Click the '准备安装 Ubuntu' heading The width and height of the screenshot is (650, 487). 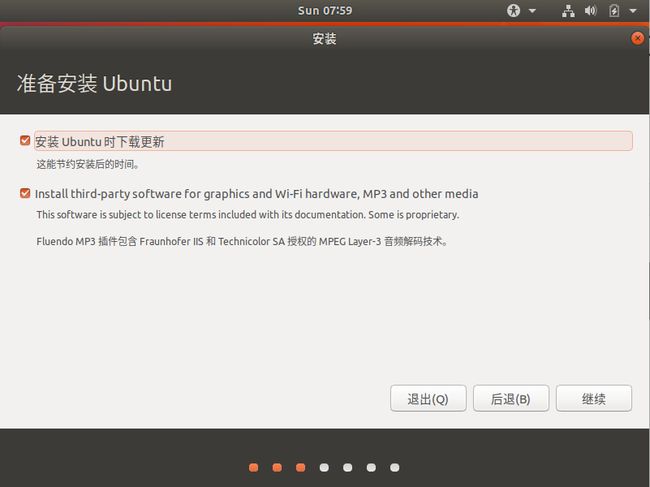tap(95, 83)
